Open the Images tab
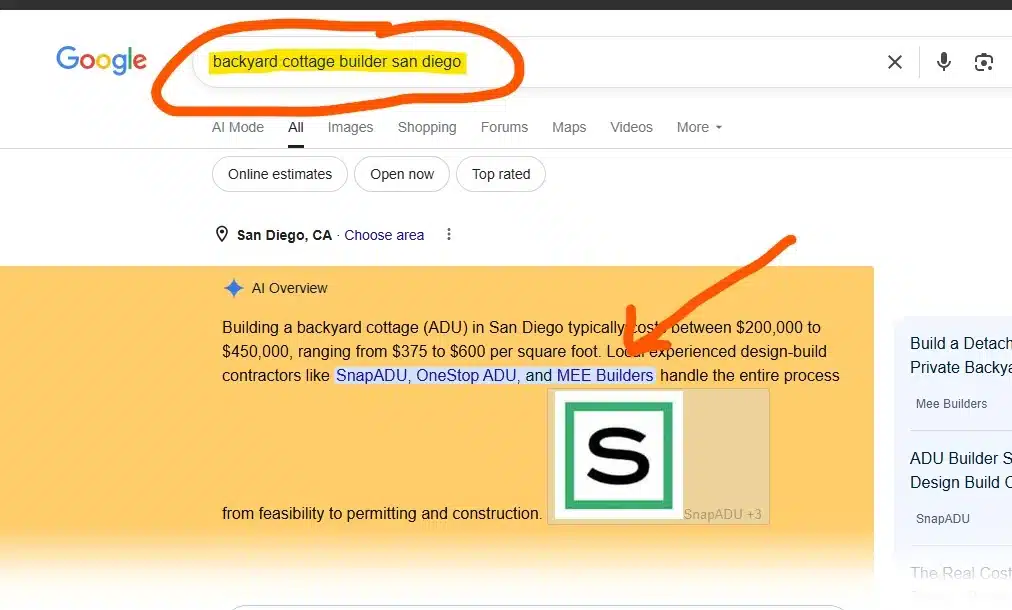Viewport: 1012px width, 610px height. [350, 127]
